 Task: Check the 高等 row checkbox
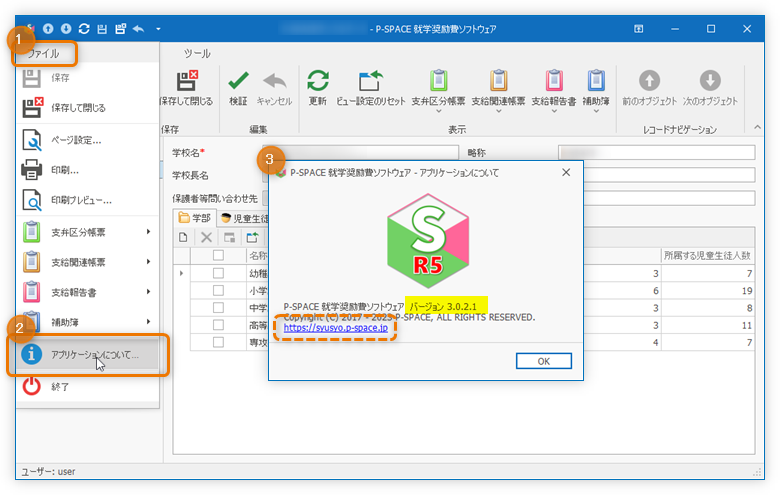click(x=218, y=324)
